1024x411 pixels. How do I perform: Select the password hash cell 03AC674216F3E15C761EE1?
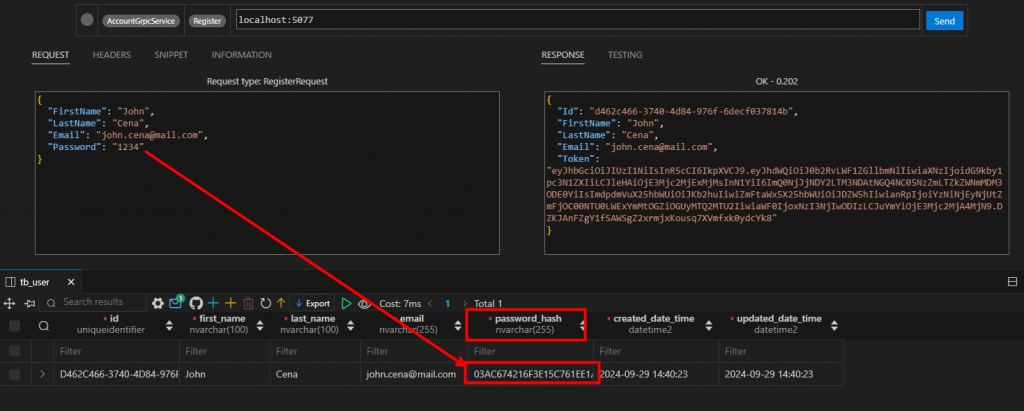(x=531, y=374)
